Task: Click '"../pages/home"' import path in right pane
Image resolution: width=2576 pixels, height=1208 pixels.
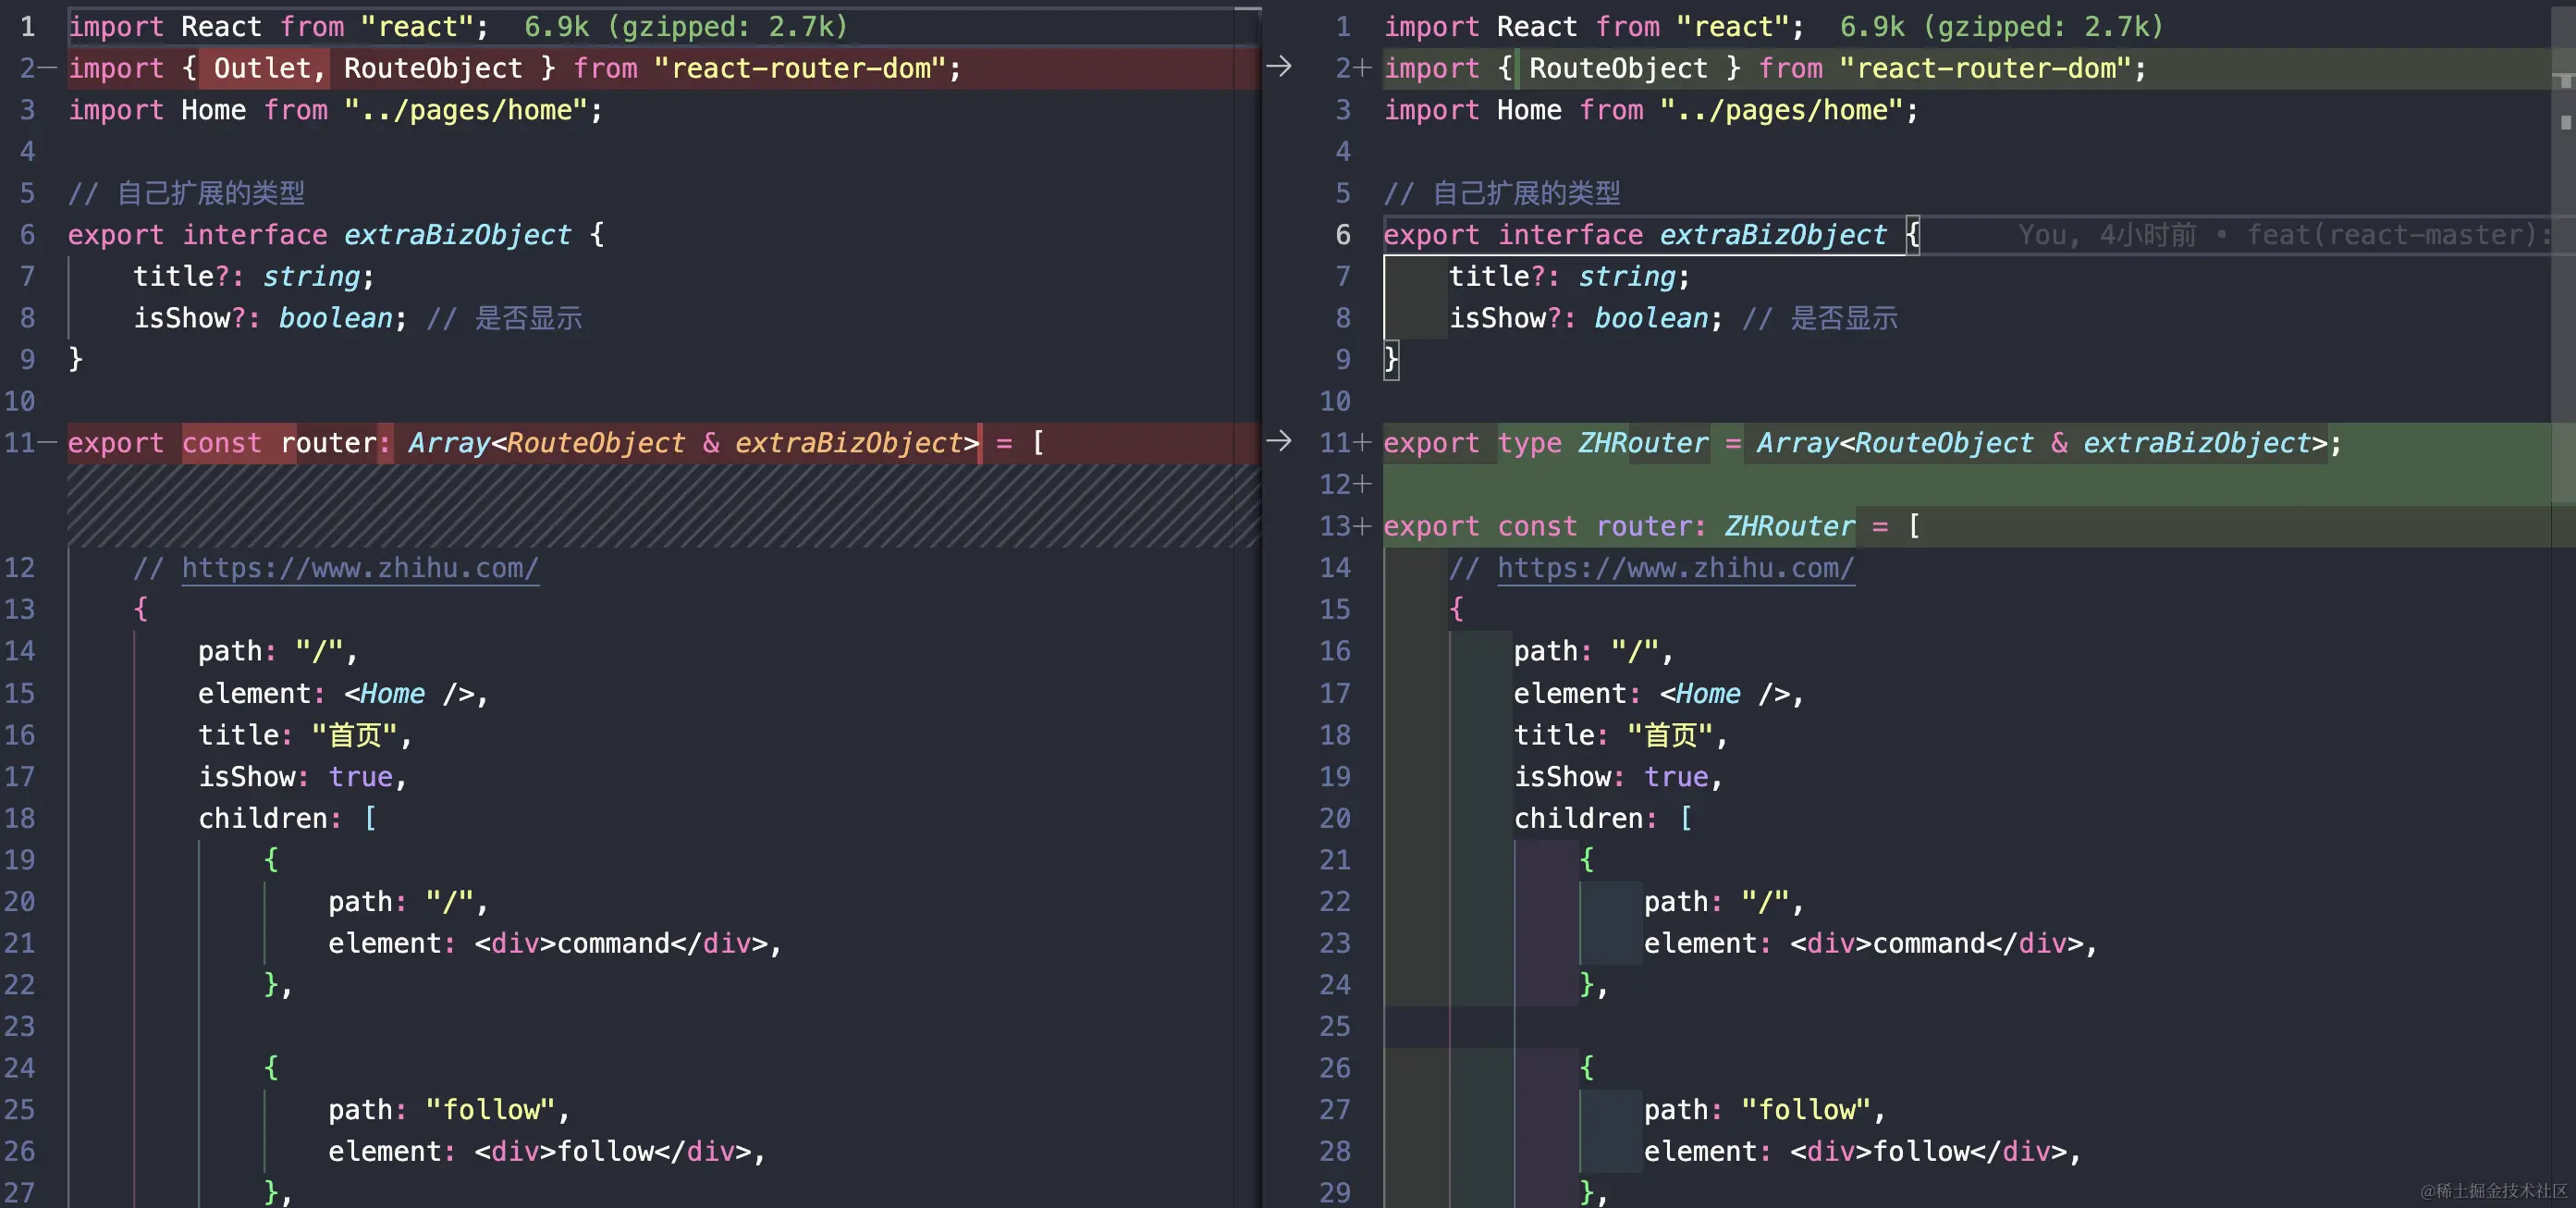Action: (x=1780, y=110)
